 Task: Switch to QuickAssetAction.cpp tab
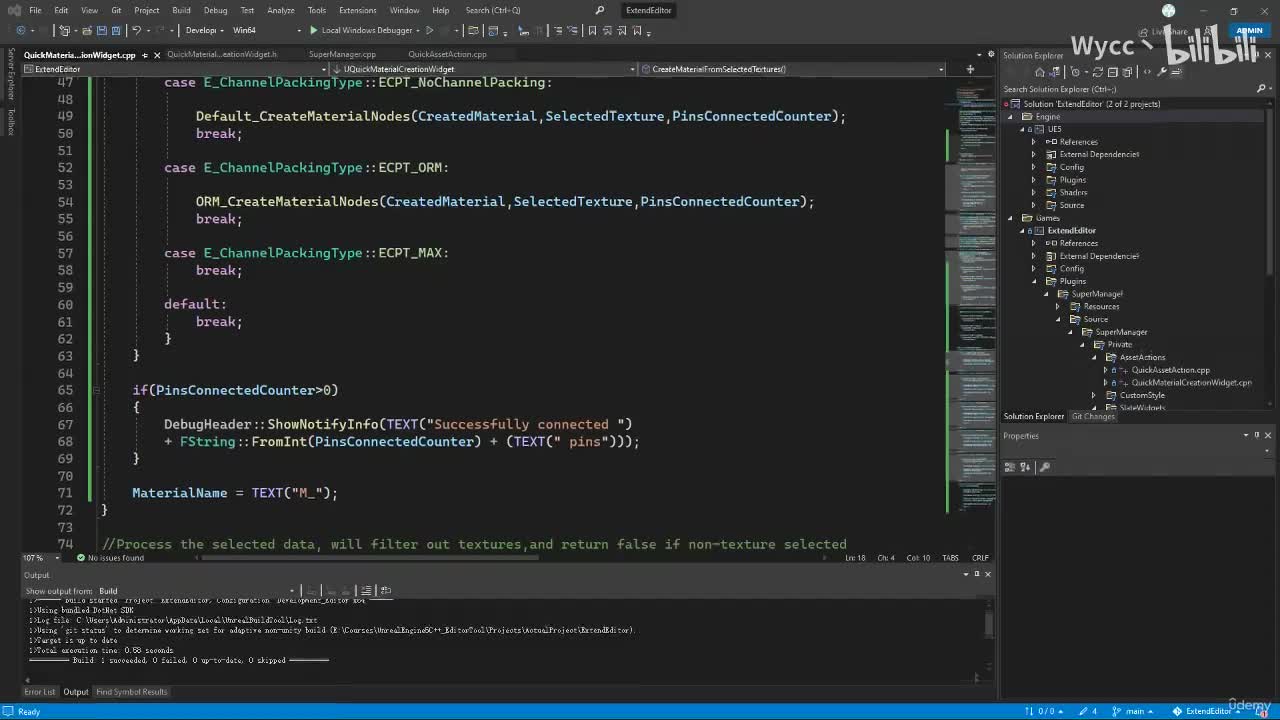(x=447, y=54)
